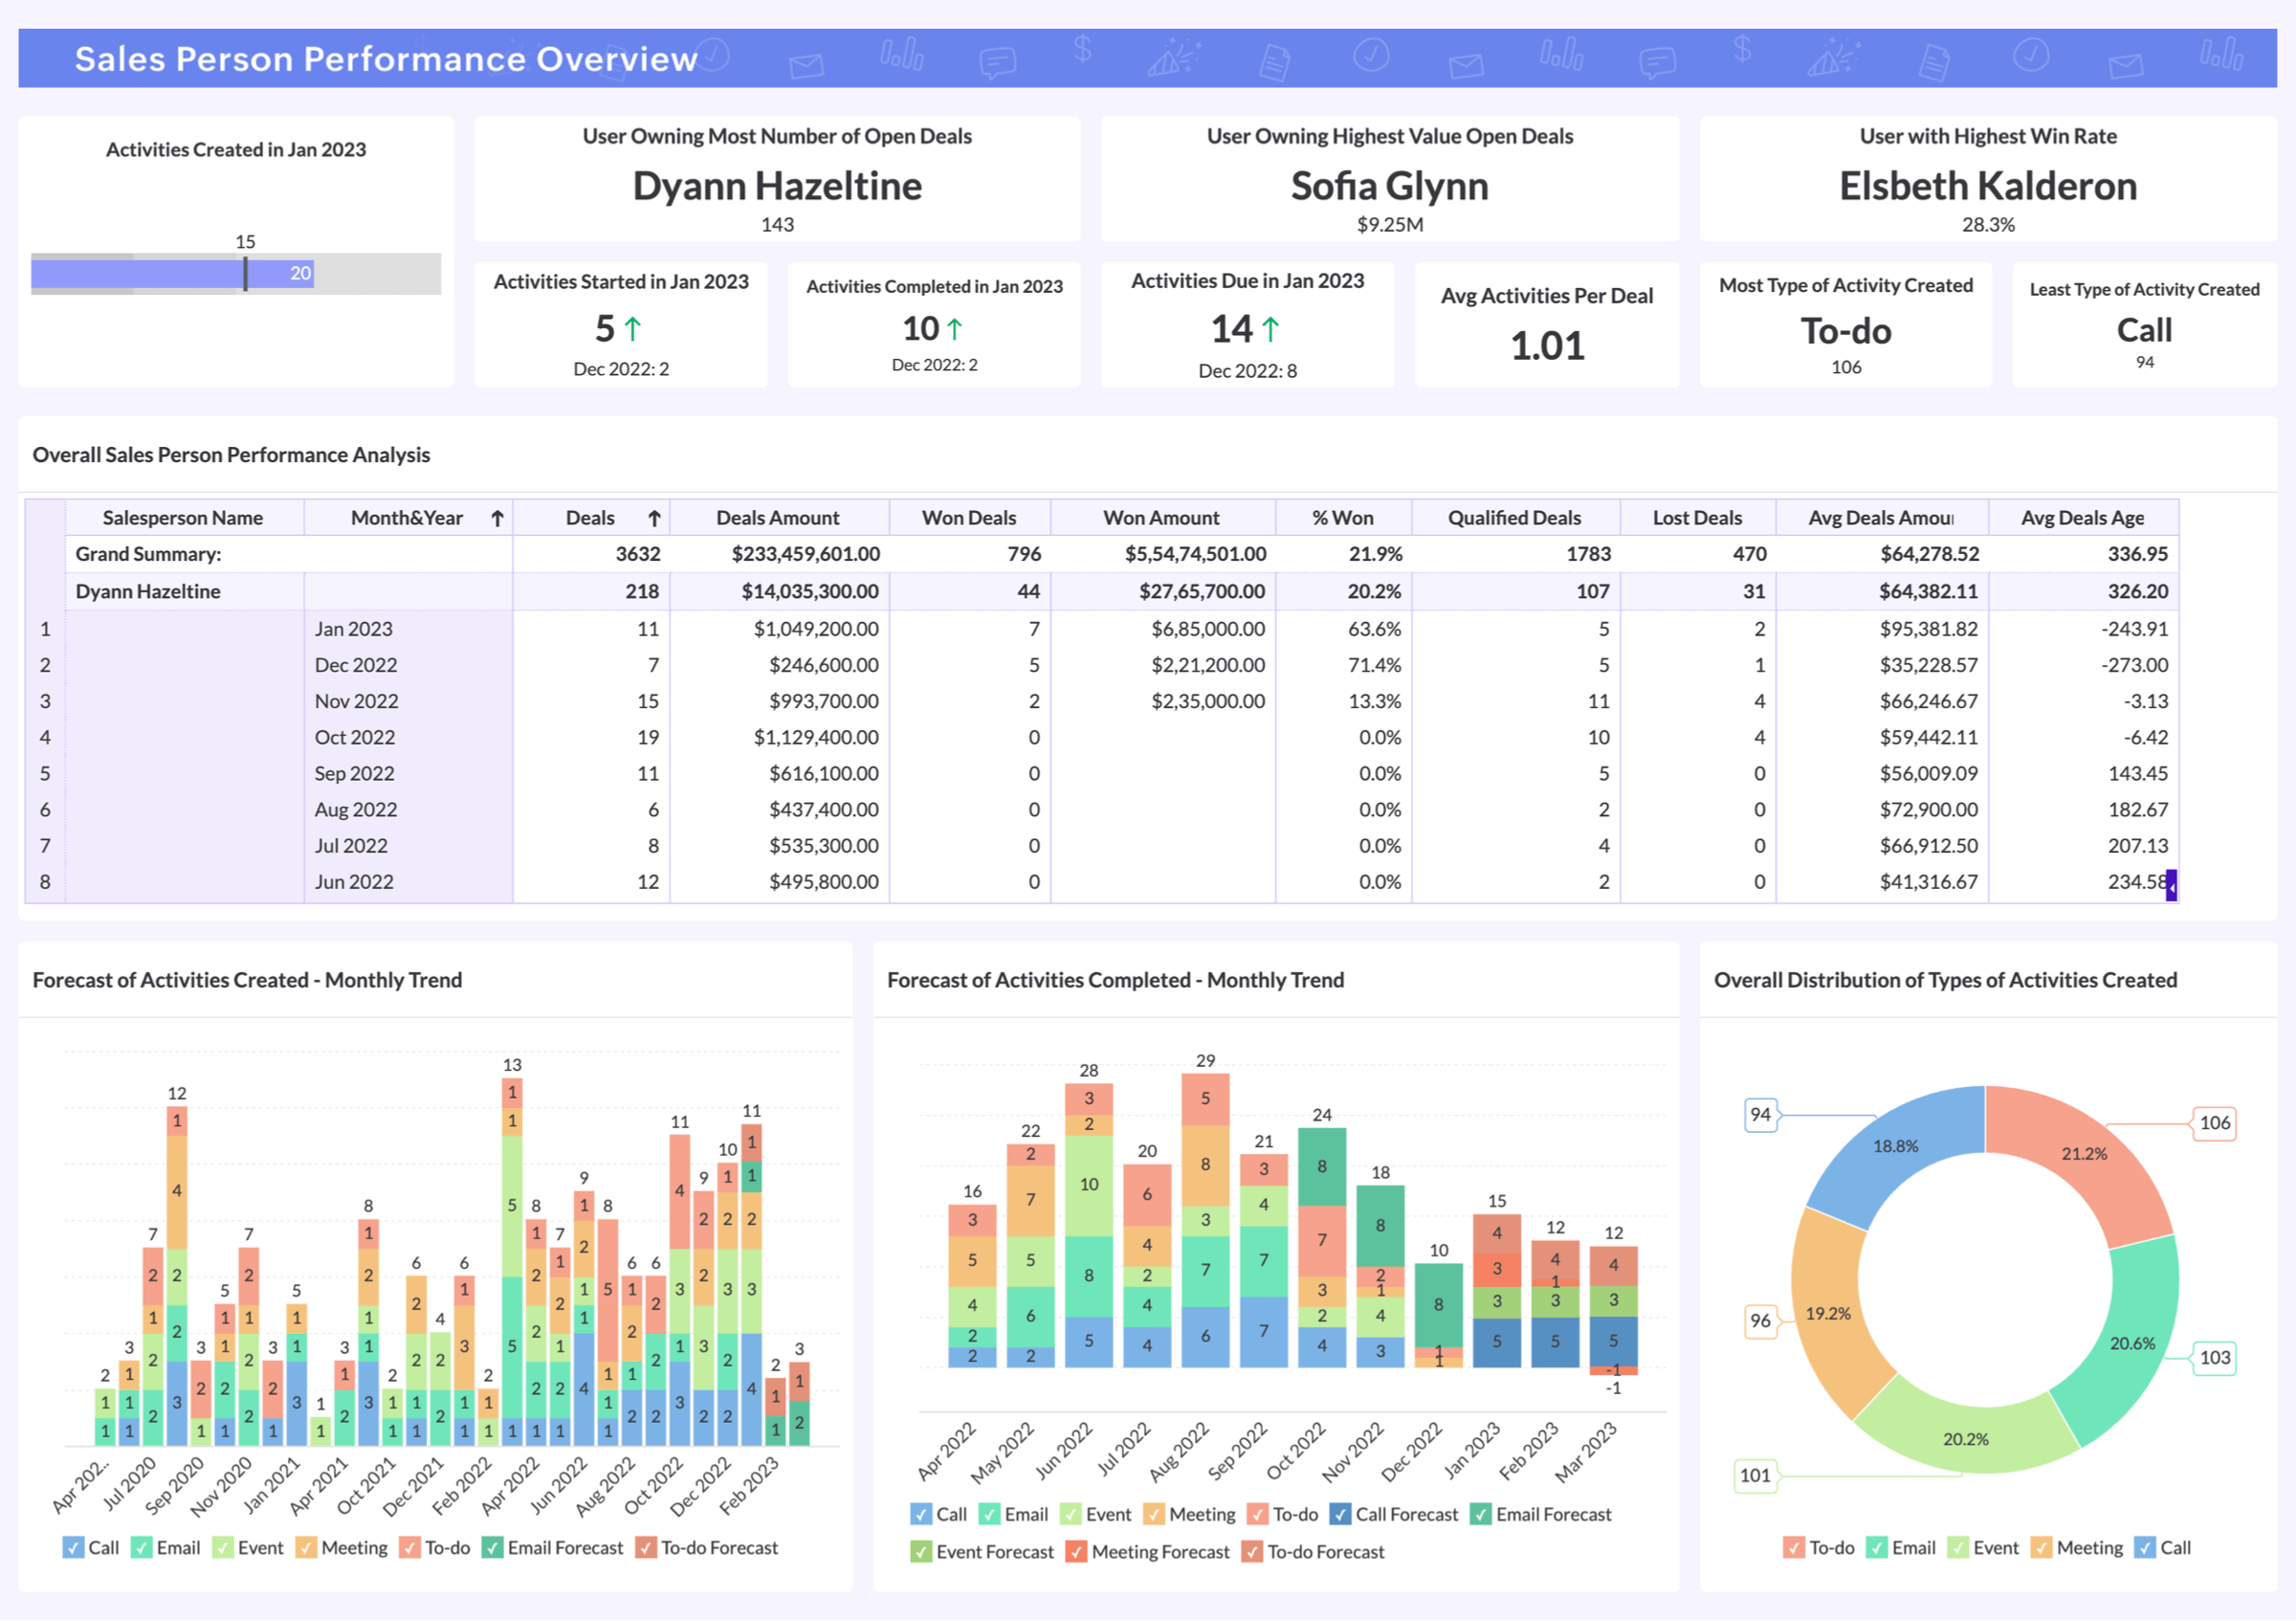This screenshot has height=1621, width=2296.
Task: Toggle Meeting legend in Distribution donut chart
Action: [2076, 1547]
